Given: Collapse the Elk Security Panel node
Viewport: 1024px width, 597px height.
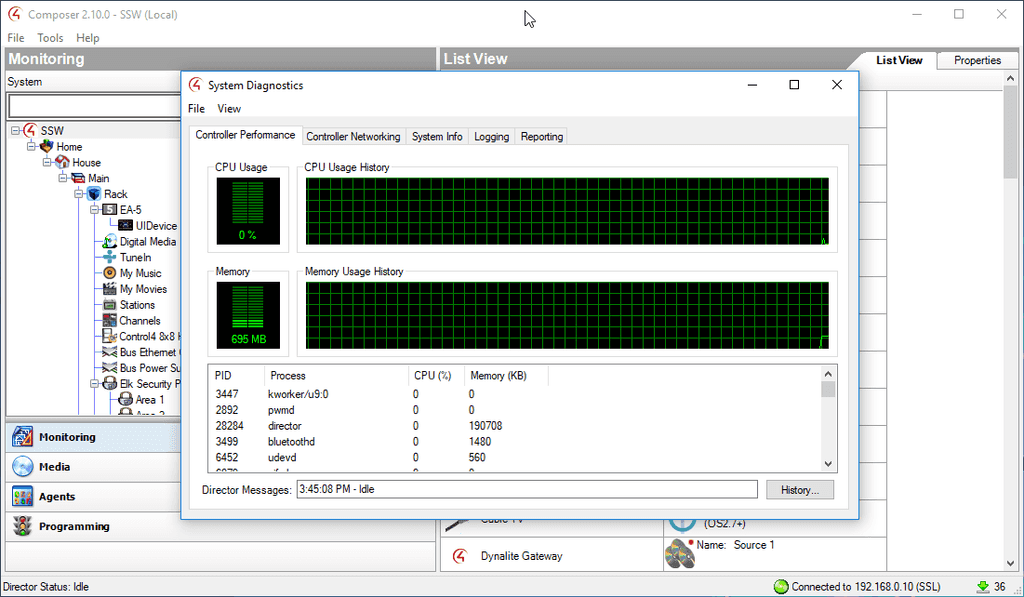Looking at the screenshot, I should (x=95, y=384).
